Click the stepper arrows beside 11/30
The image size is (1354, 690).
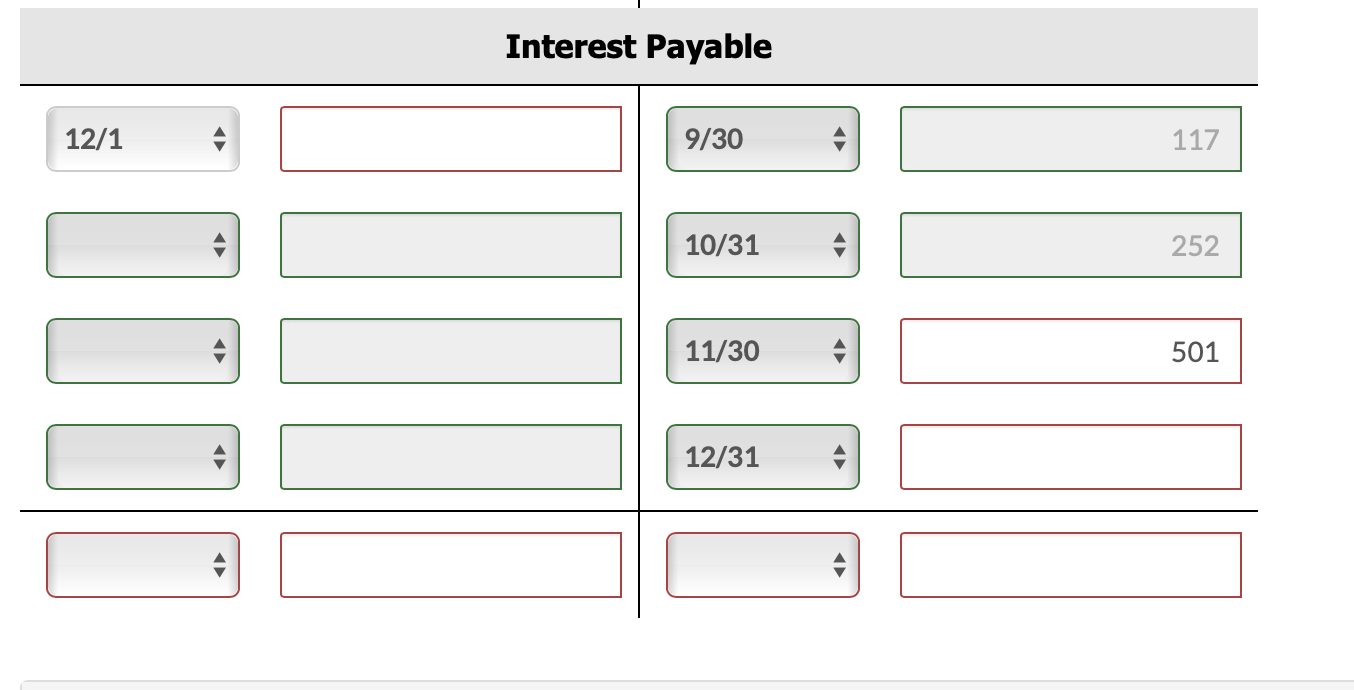[841, 350]
